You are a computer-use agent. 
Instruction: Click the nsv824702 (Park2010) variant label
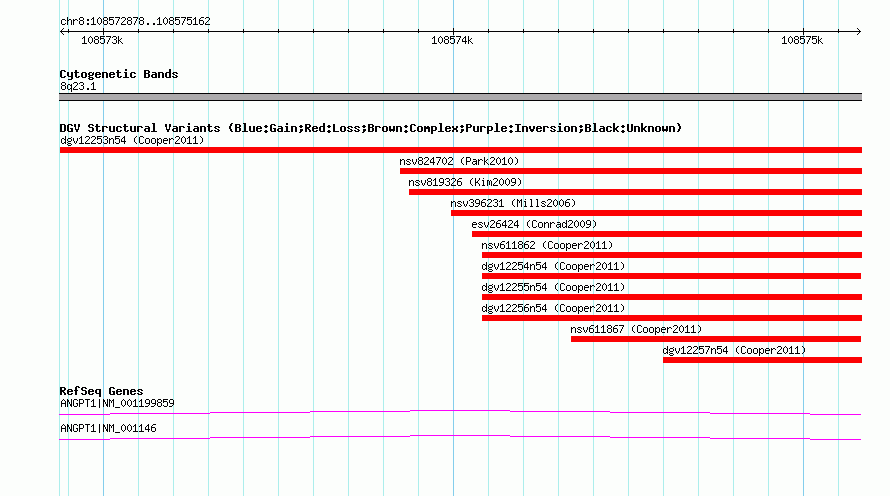coord(459,161)
